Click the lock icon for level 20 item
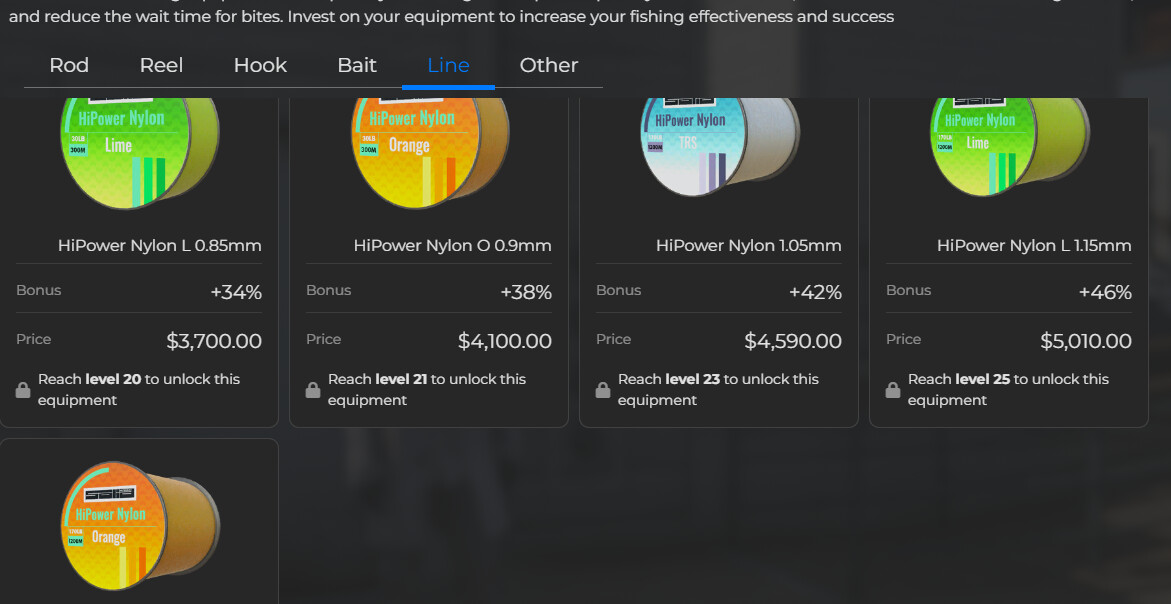 [23, 390]
